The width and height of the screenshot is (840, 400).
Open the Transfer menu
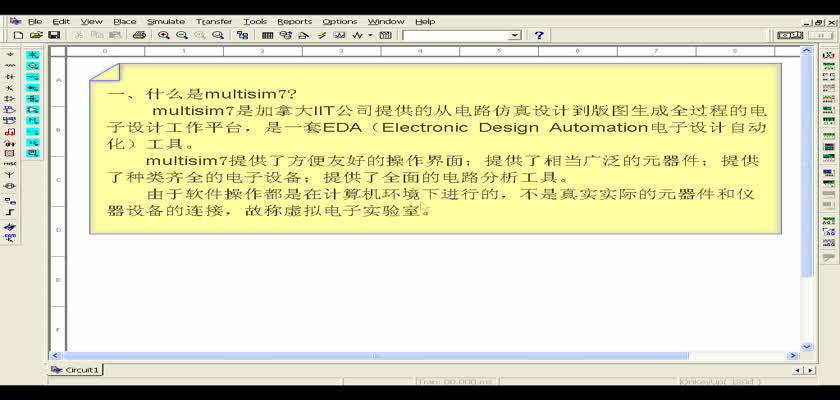[214, 21]
